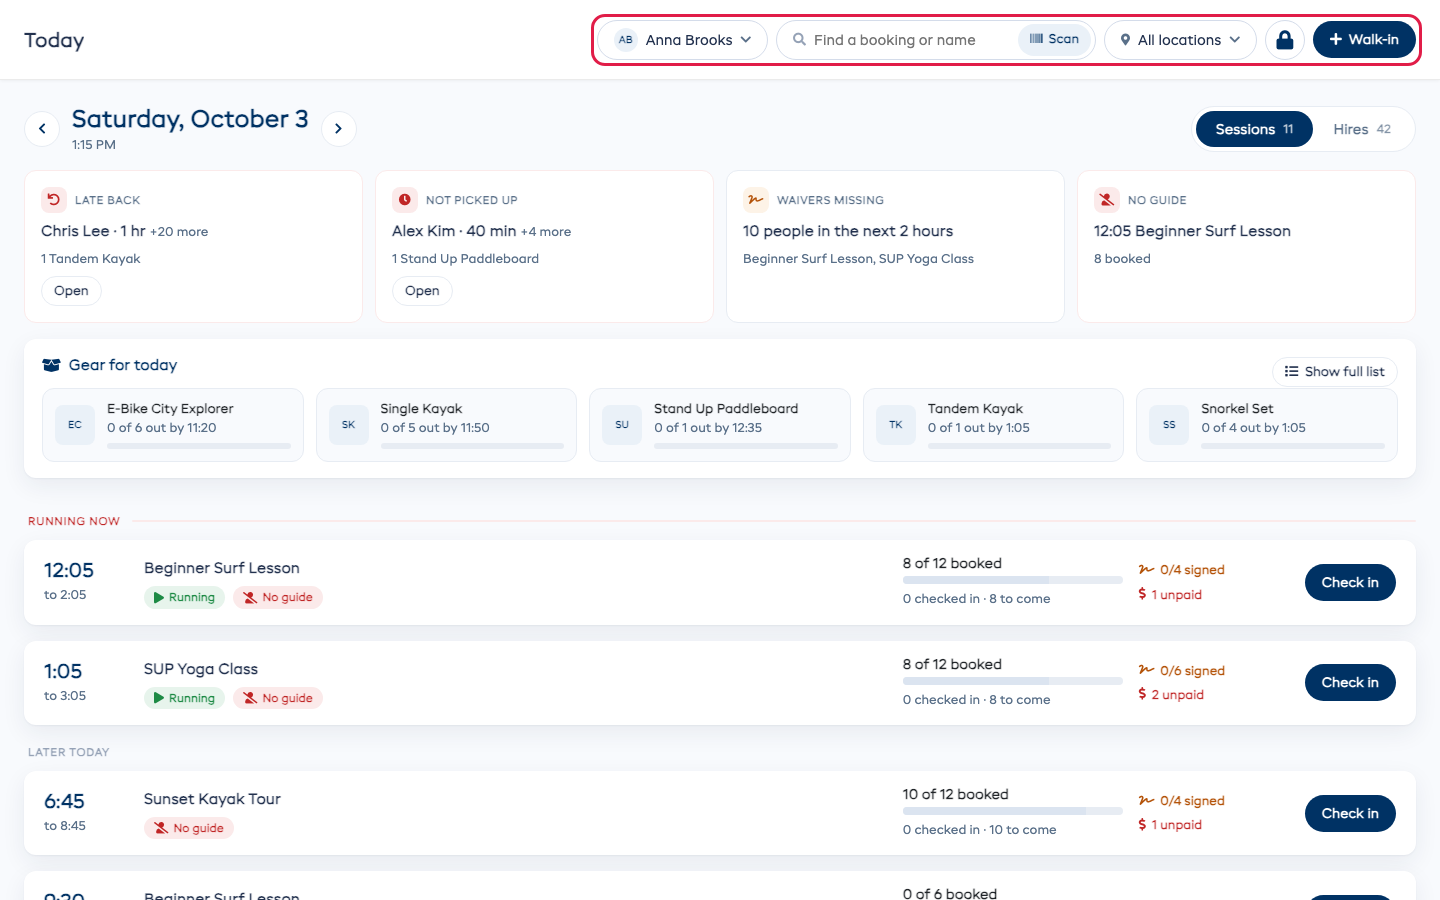Click the AB avatar for Anna Brooks

click(x=626, y=40)
